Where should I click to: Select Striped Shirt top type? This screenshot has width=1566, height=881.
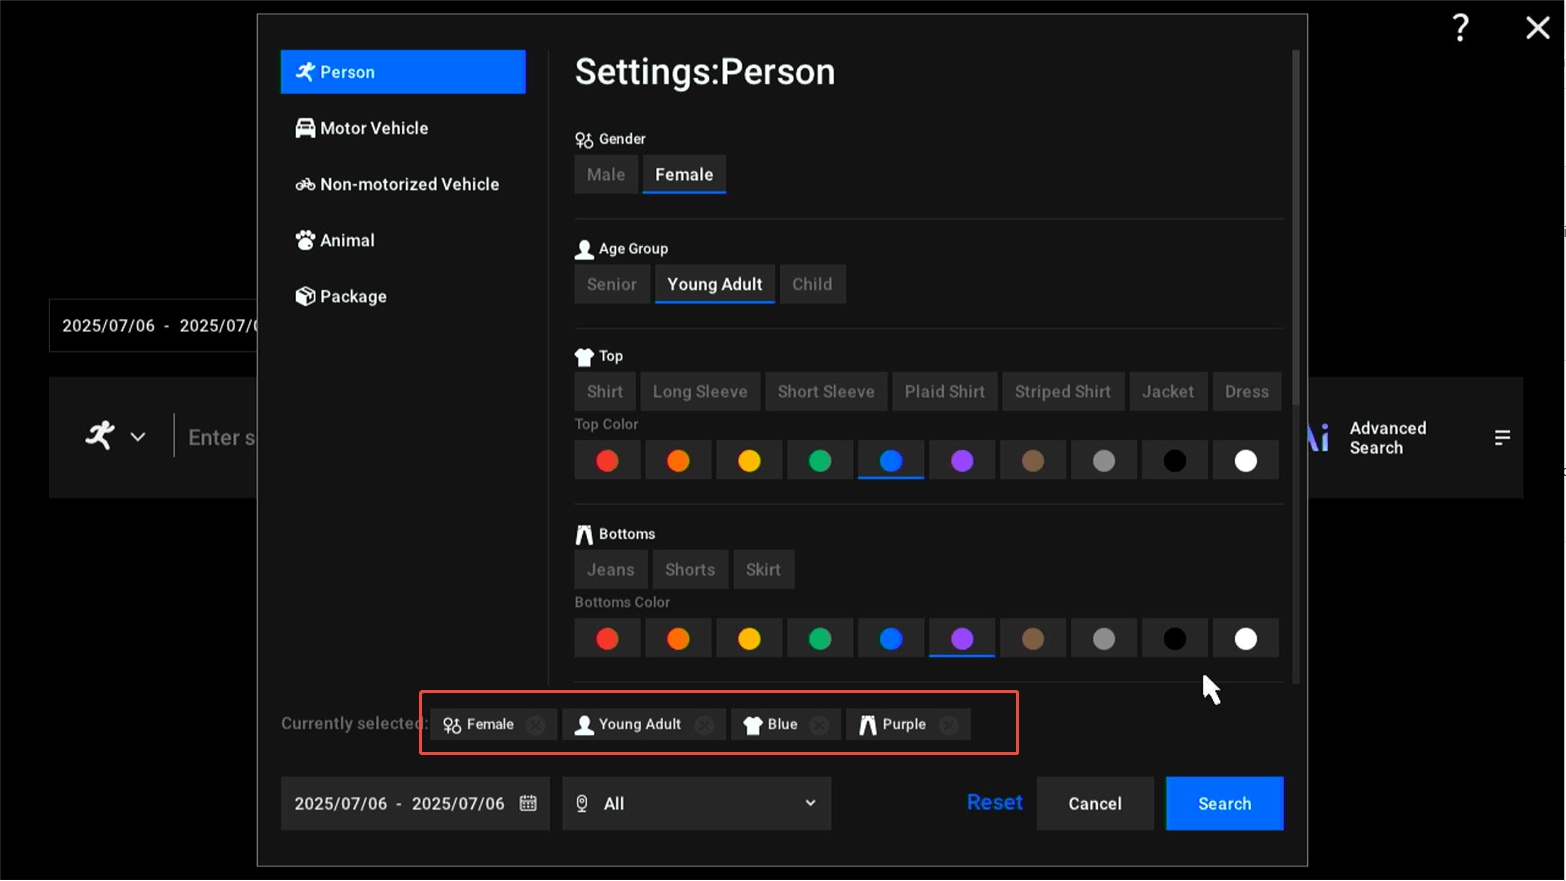(1063, 392)
